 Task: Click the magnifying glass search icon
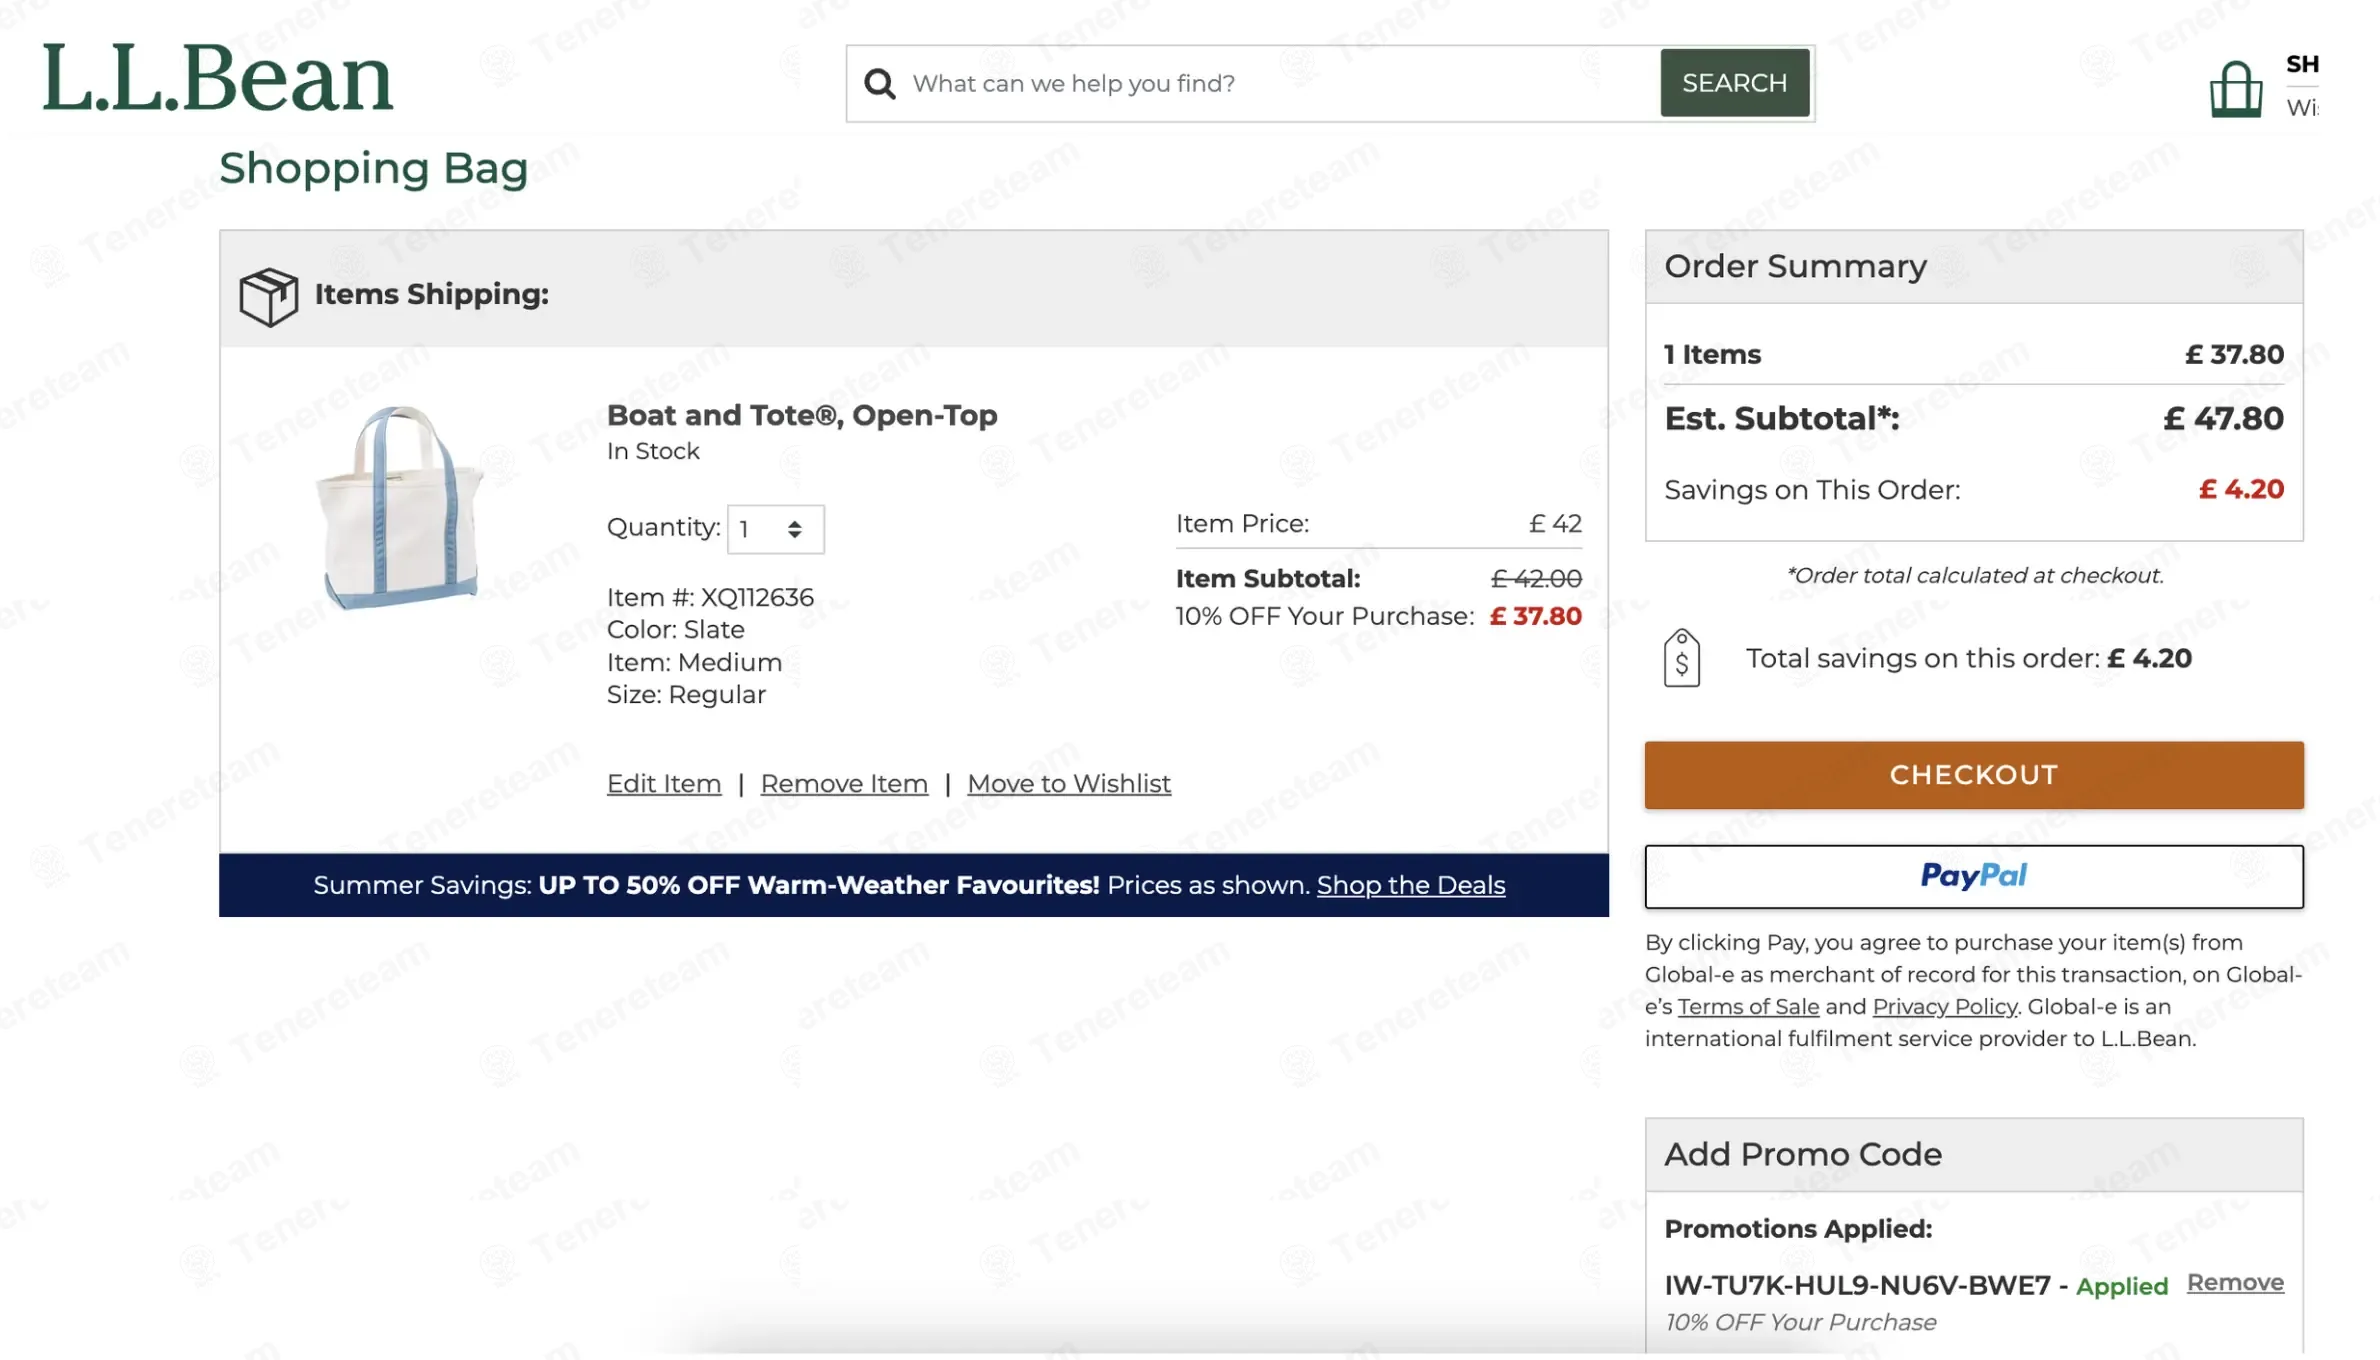click(x=880, y=84)
